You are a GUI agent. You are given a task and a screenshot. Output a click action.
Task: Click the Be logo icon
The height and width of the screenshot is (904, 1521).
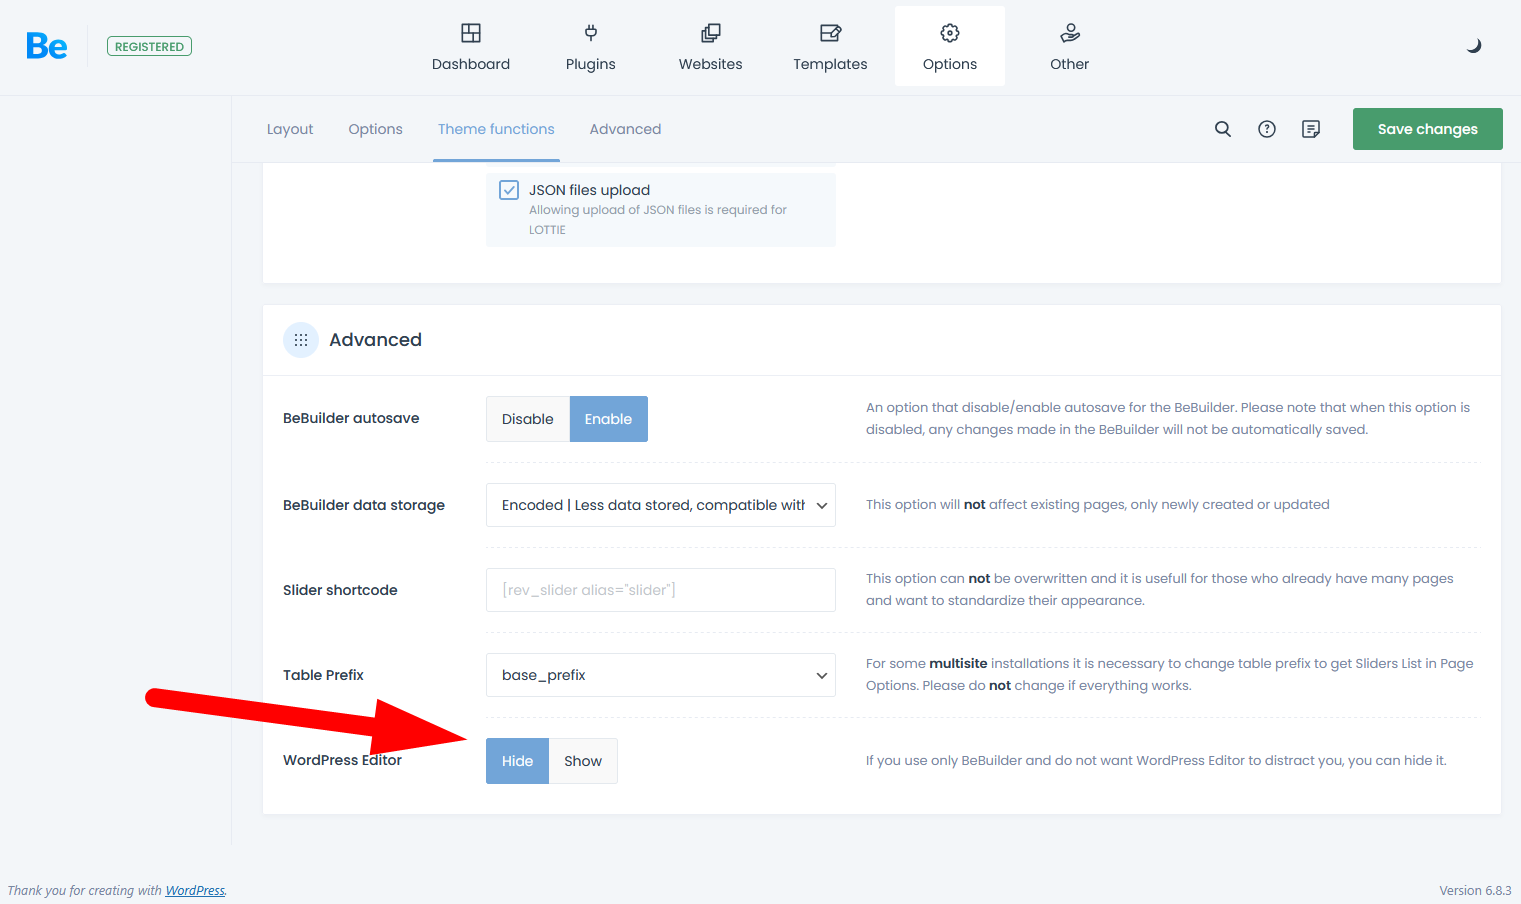[x=46, y=46]
